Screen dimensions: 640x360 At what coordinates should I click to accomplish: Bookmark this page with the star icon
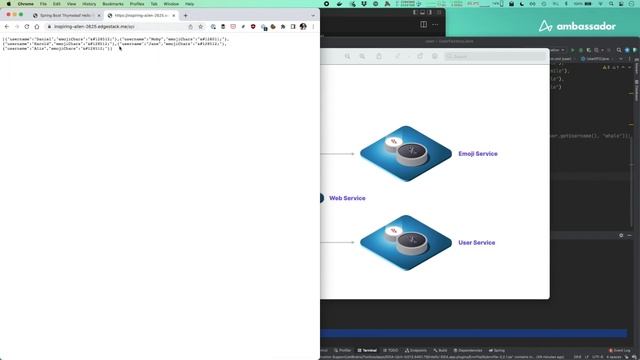(200, 27)
